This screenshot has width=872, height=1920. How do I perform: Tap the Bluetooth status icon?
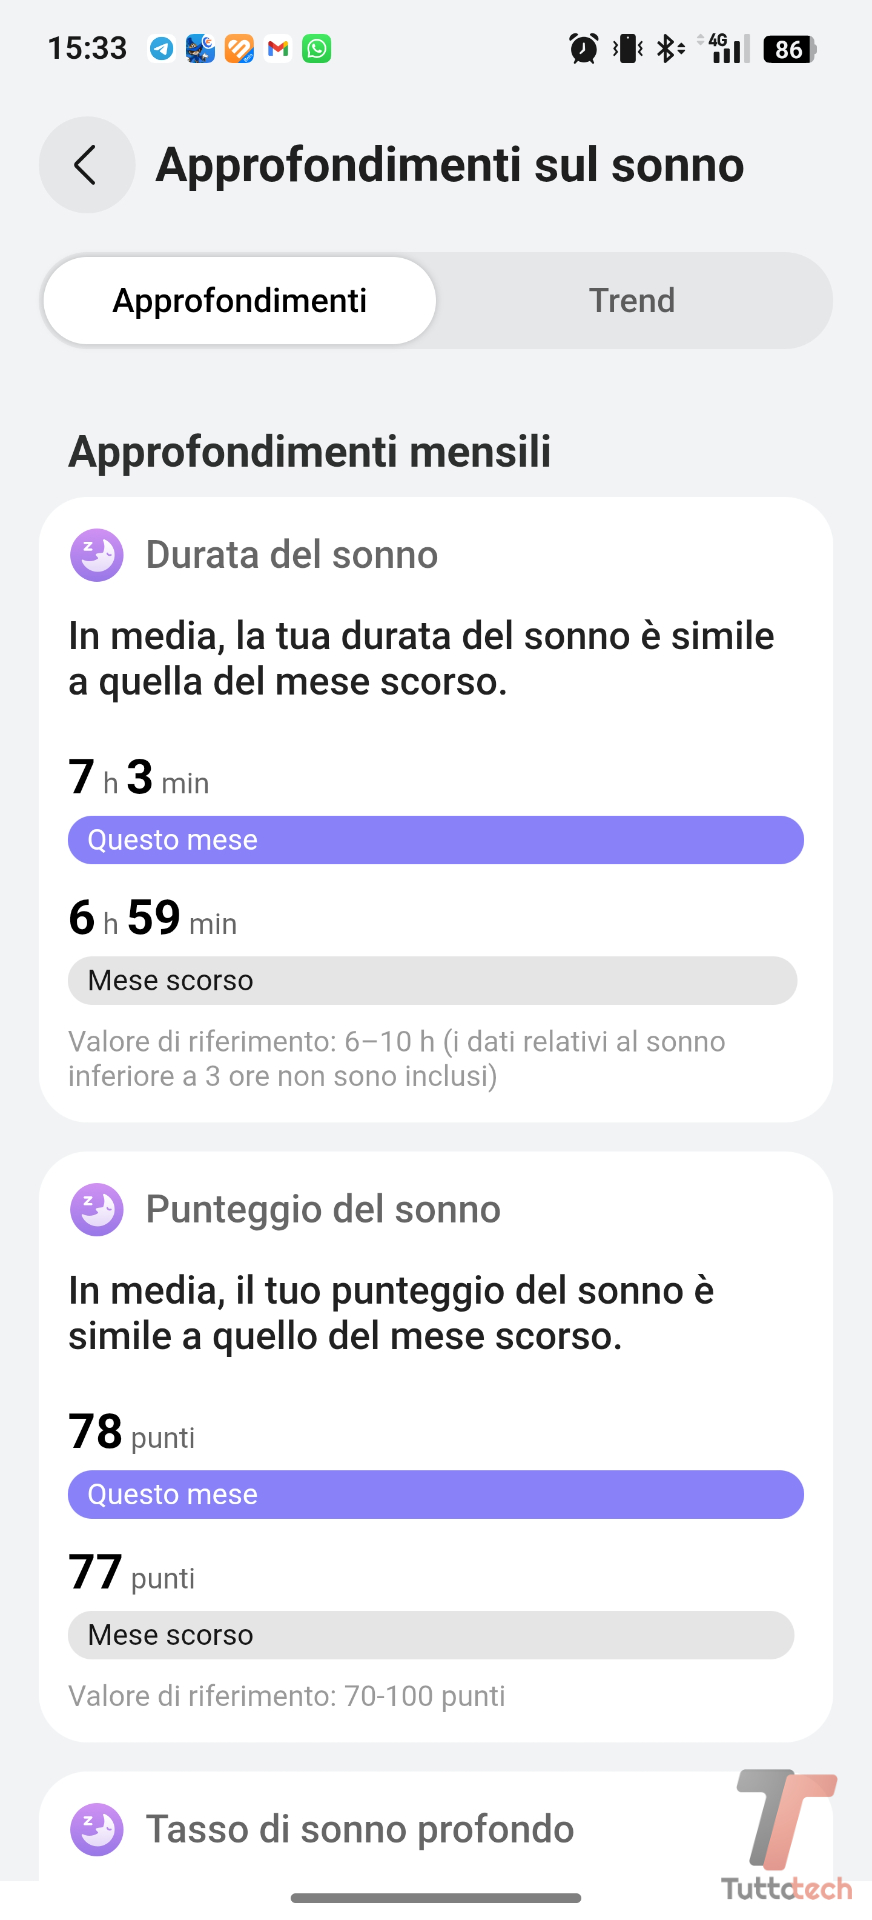click(x=668, y=48)
